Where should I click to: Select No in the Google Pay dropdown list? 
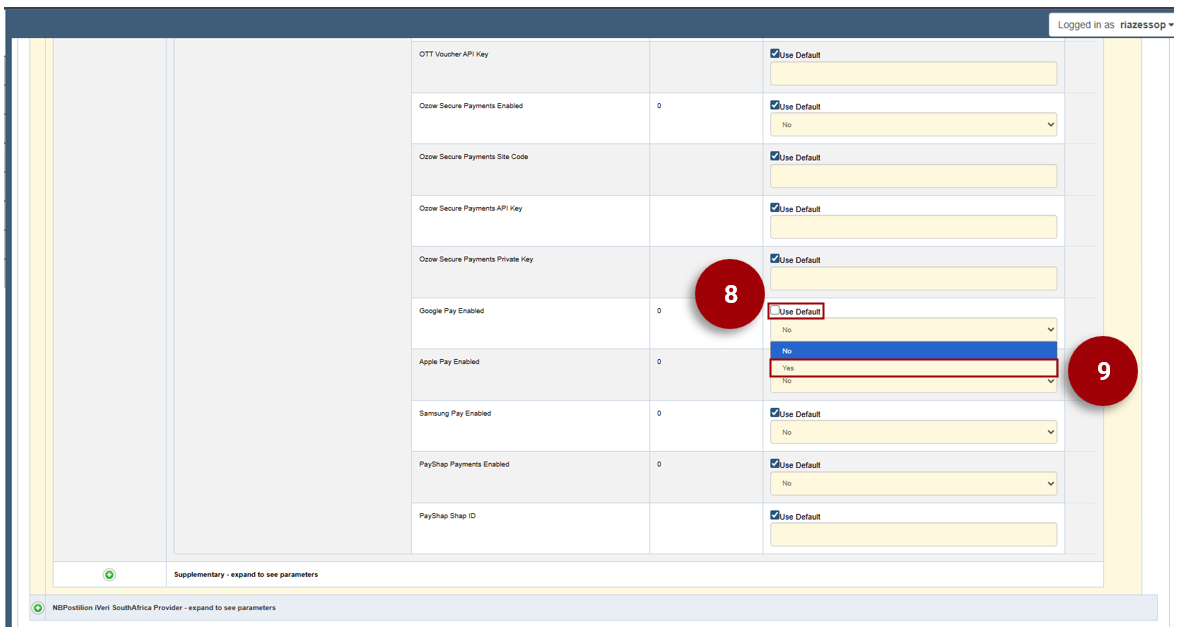point(912,351)
